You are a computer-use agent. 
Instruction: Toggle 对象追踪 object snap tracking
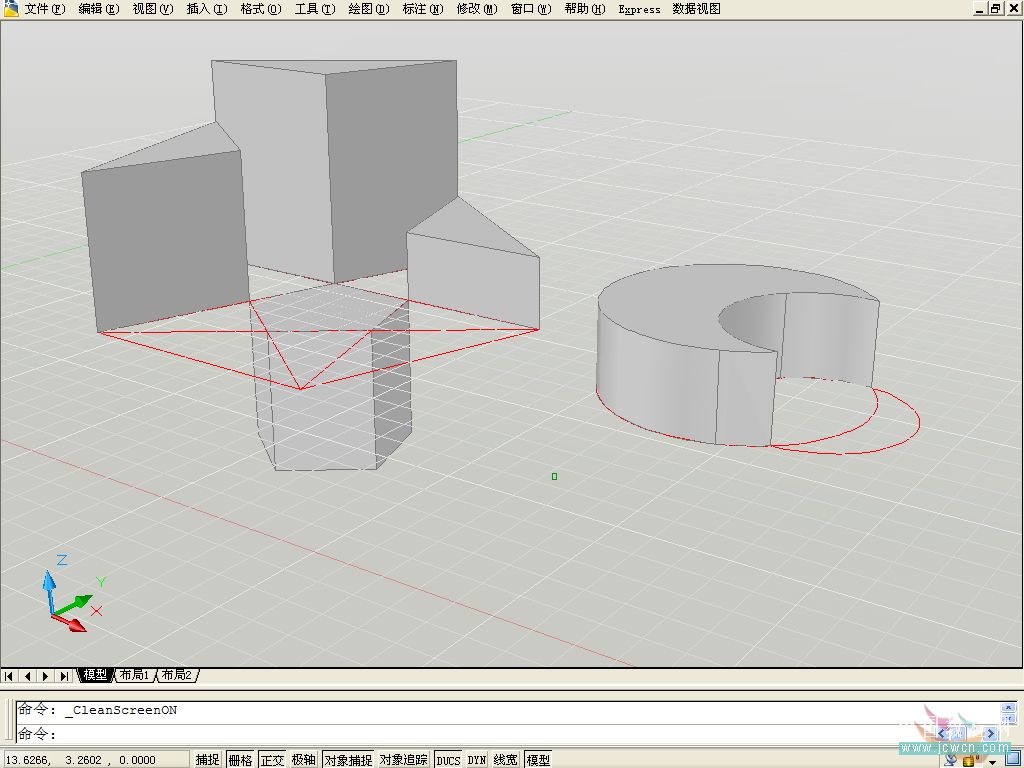click(404, 760)
